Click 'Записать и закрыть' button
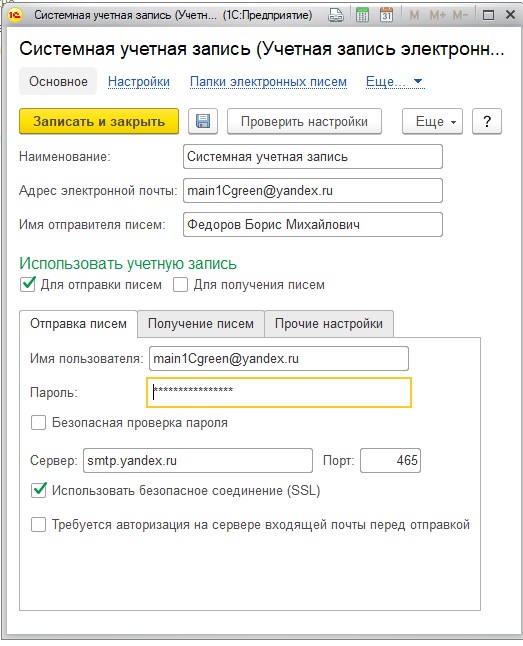This screenshot has height=646, width=523. (99, 122)
